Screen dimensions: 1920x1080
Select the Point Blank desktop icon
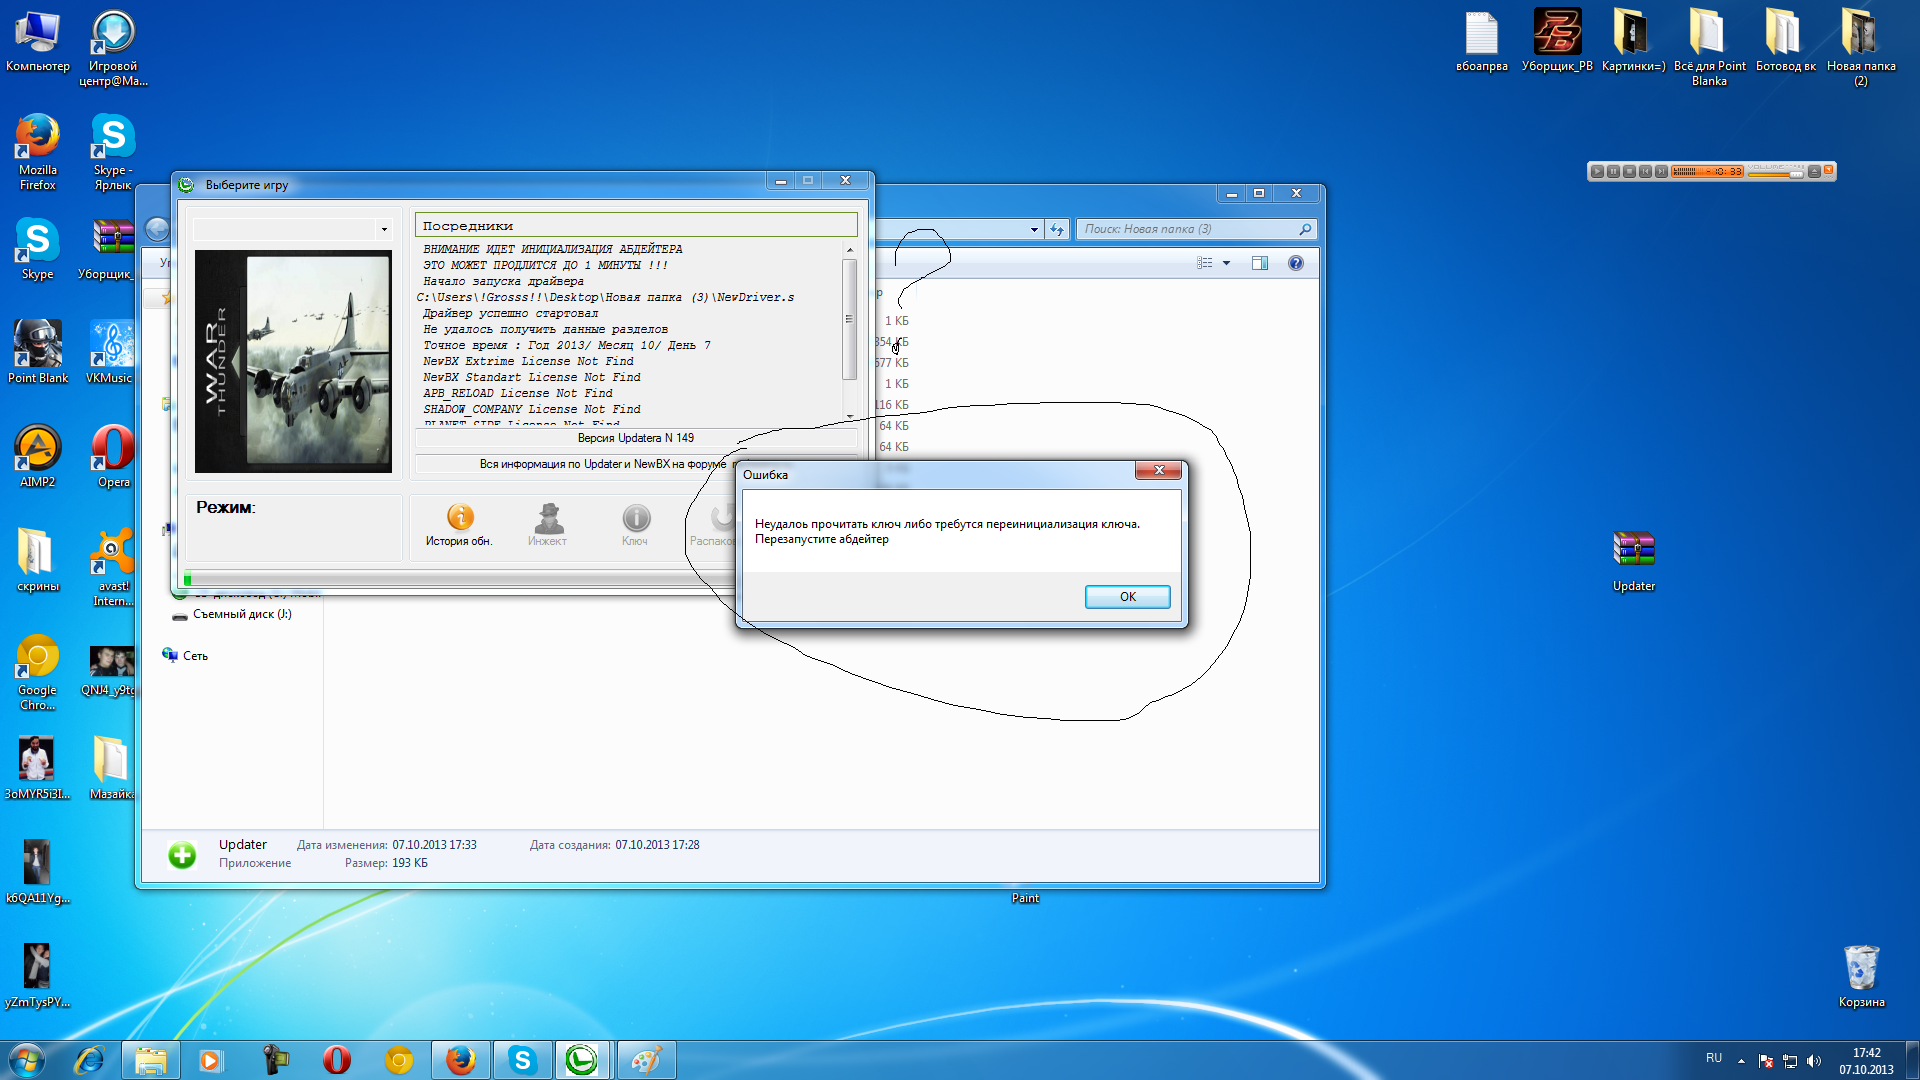tap(38, 352)
